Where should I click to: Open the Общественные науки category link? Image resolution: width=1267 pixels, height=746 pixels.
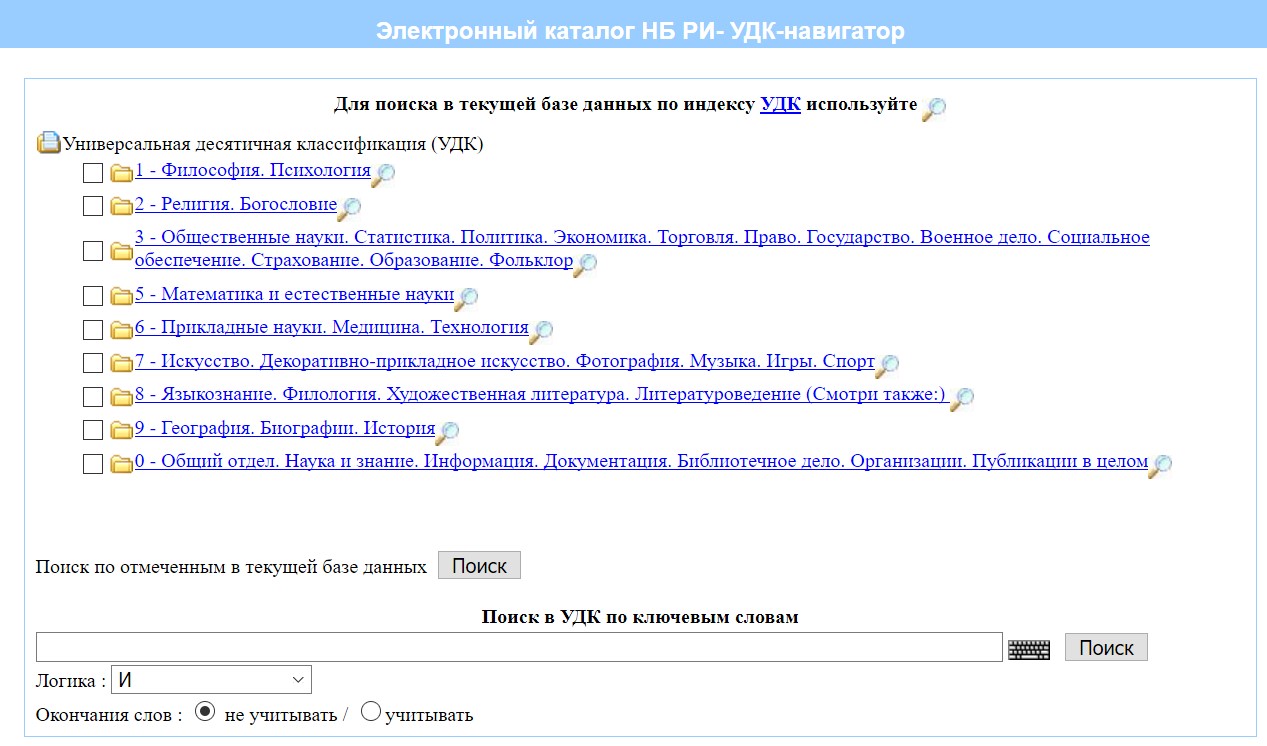(x=642, y=238)
